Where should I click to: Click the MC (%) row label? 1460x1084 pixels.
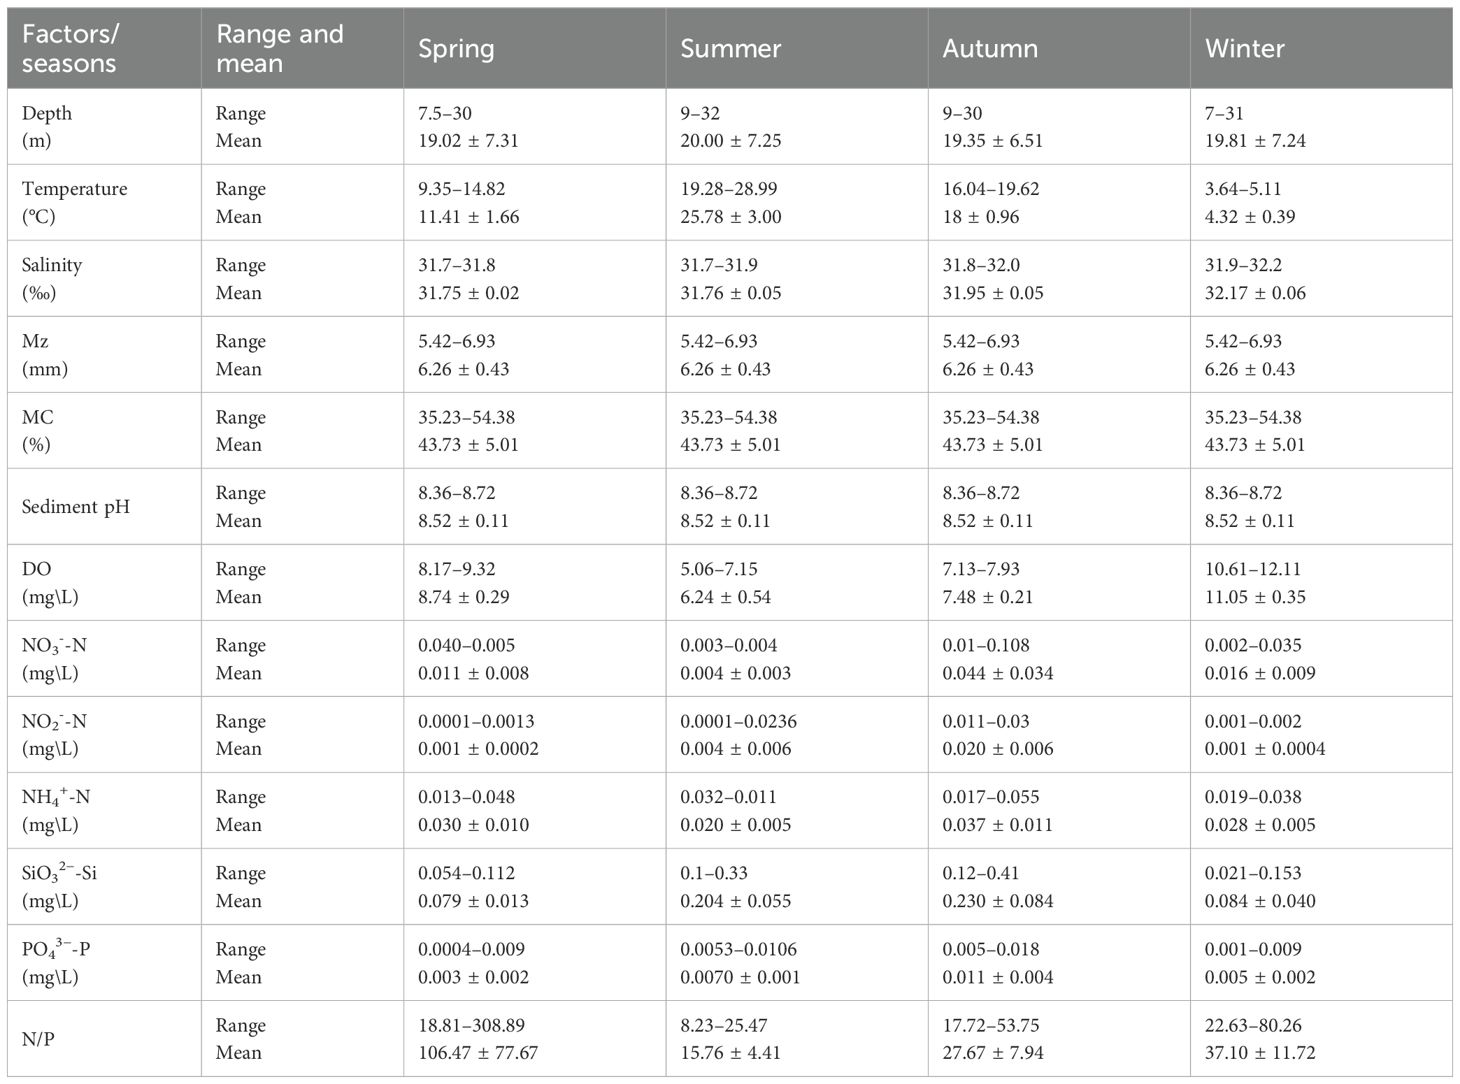38,430
